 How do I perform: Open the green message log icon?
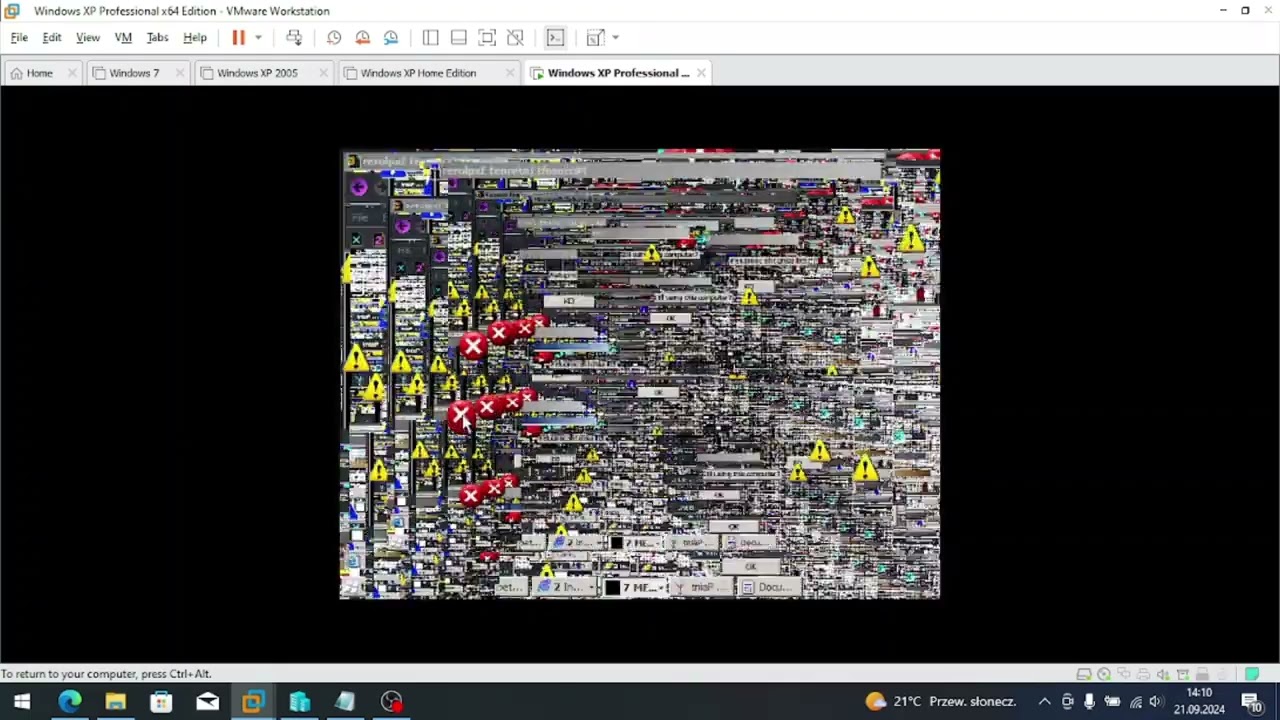tap(1252, 674)
